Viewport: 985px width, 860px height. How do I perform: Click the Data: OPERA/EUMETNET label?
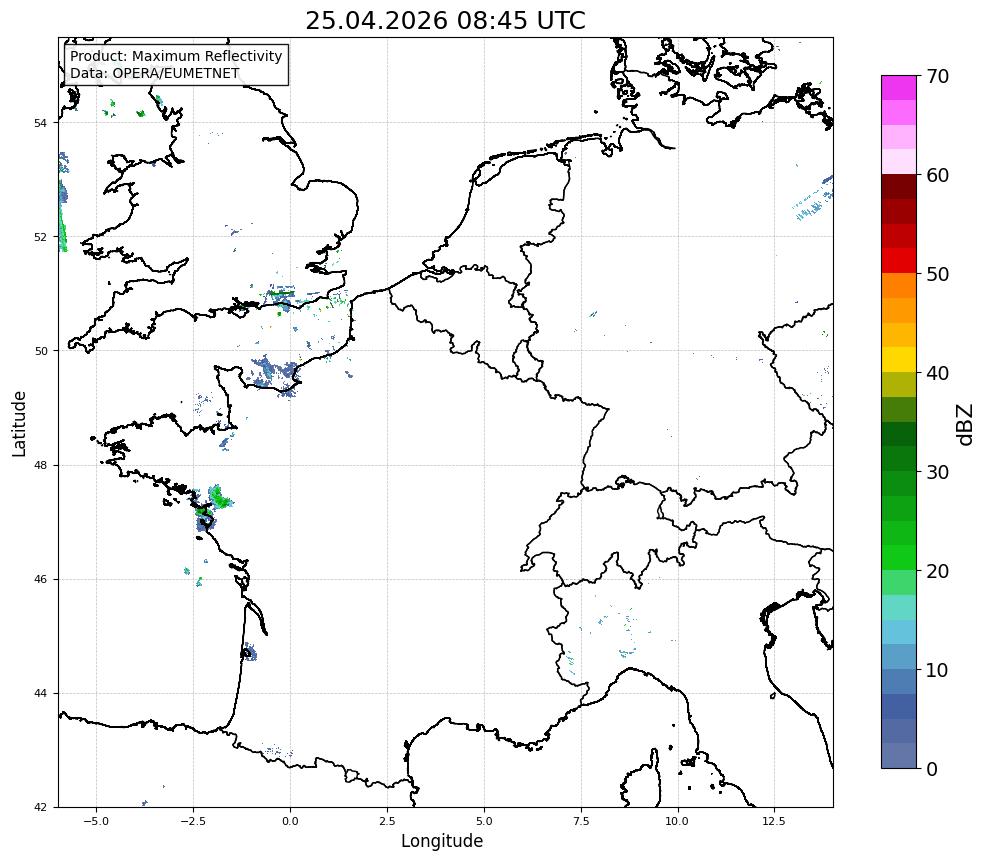coord(155,73)
